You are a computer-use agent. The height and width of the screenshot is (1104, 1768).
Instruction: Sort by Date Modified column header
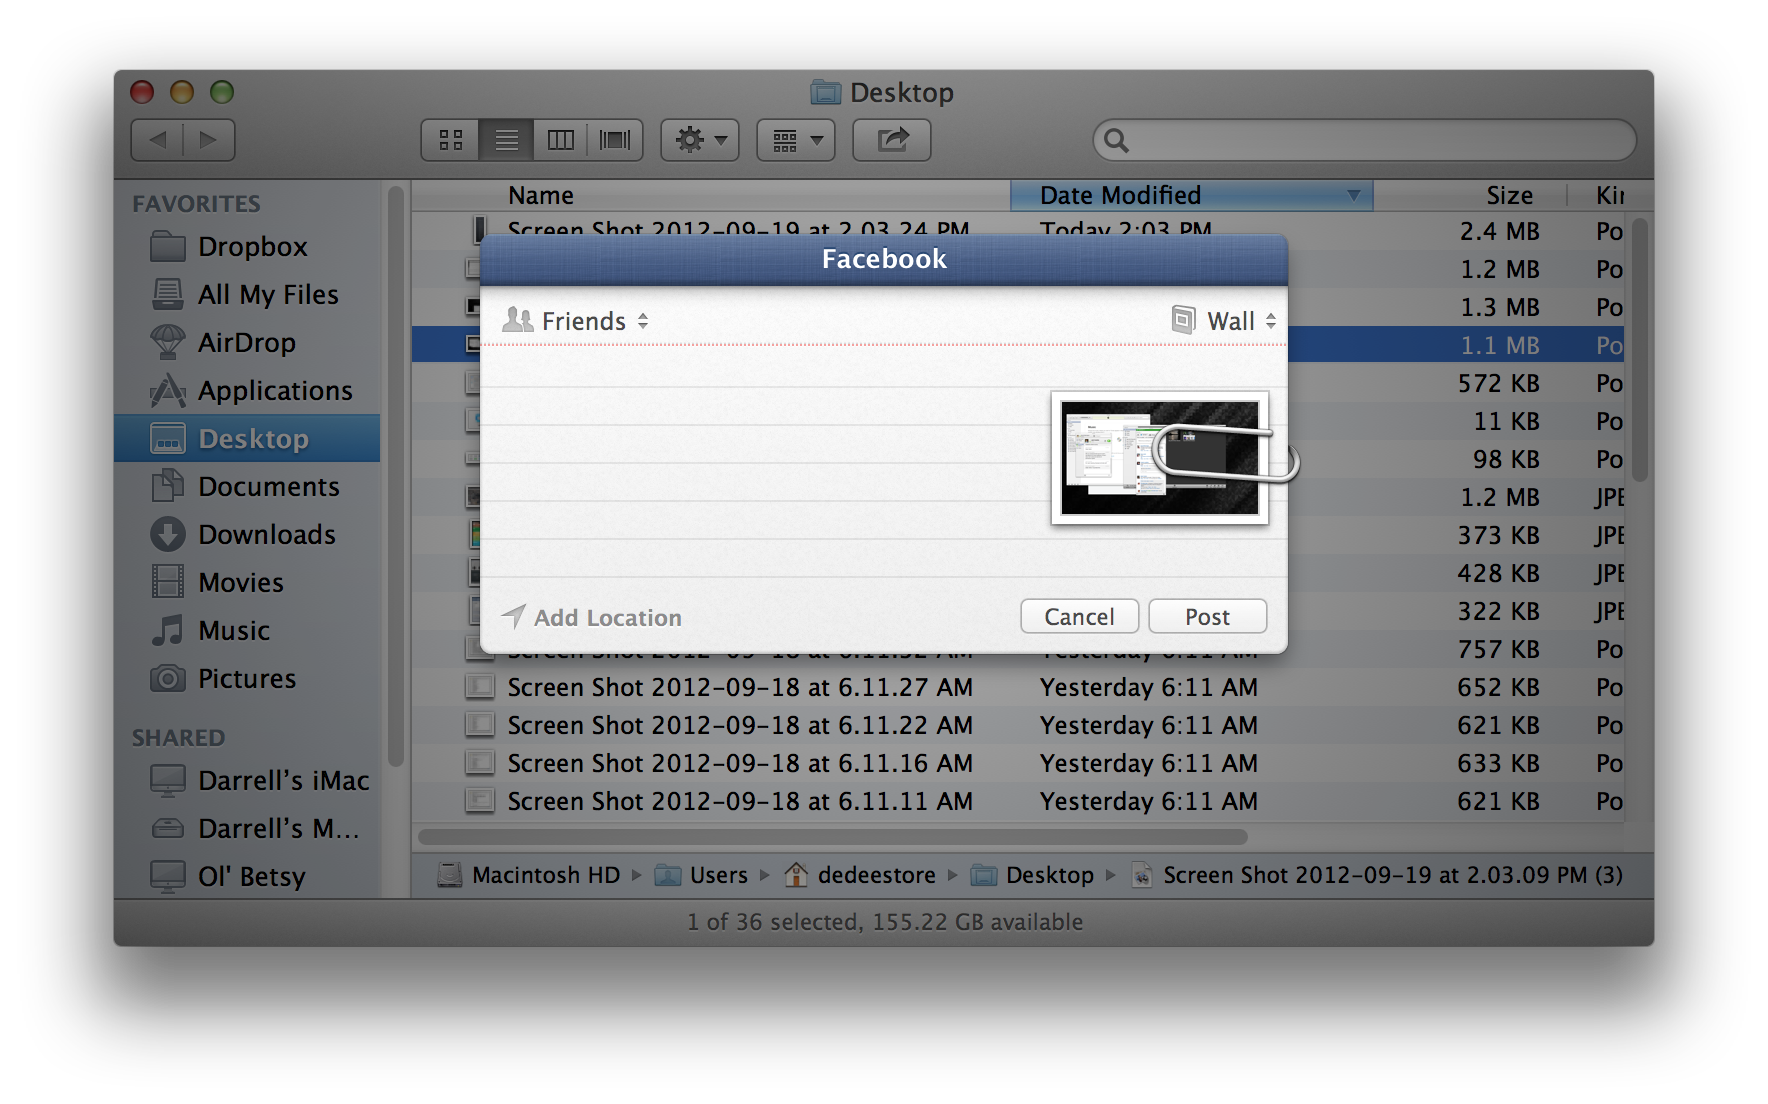tap(1191, 195)
